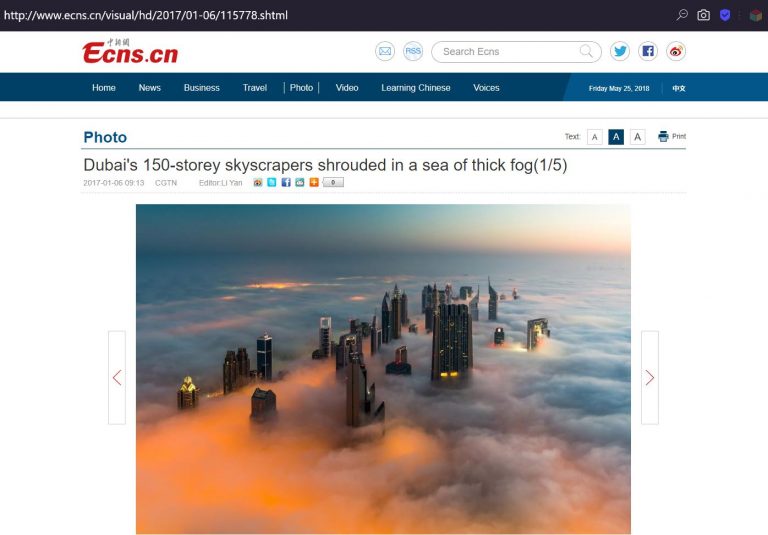
Task: Share article via small Weibo icon
Action: 258,182
